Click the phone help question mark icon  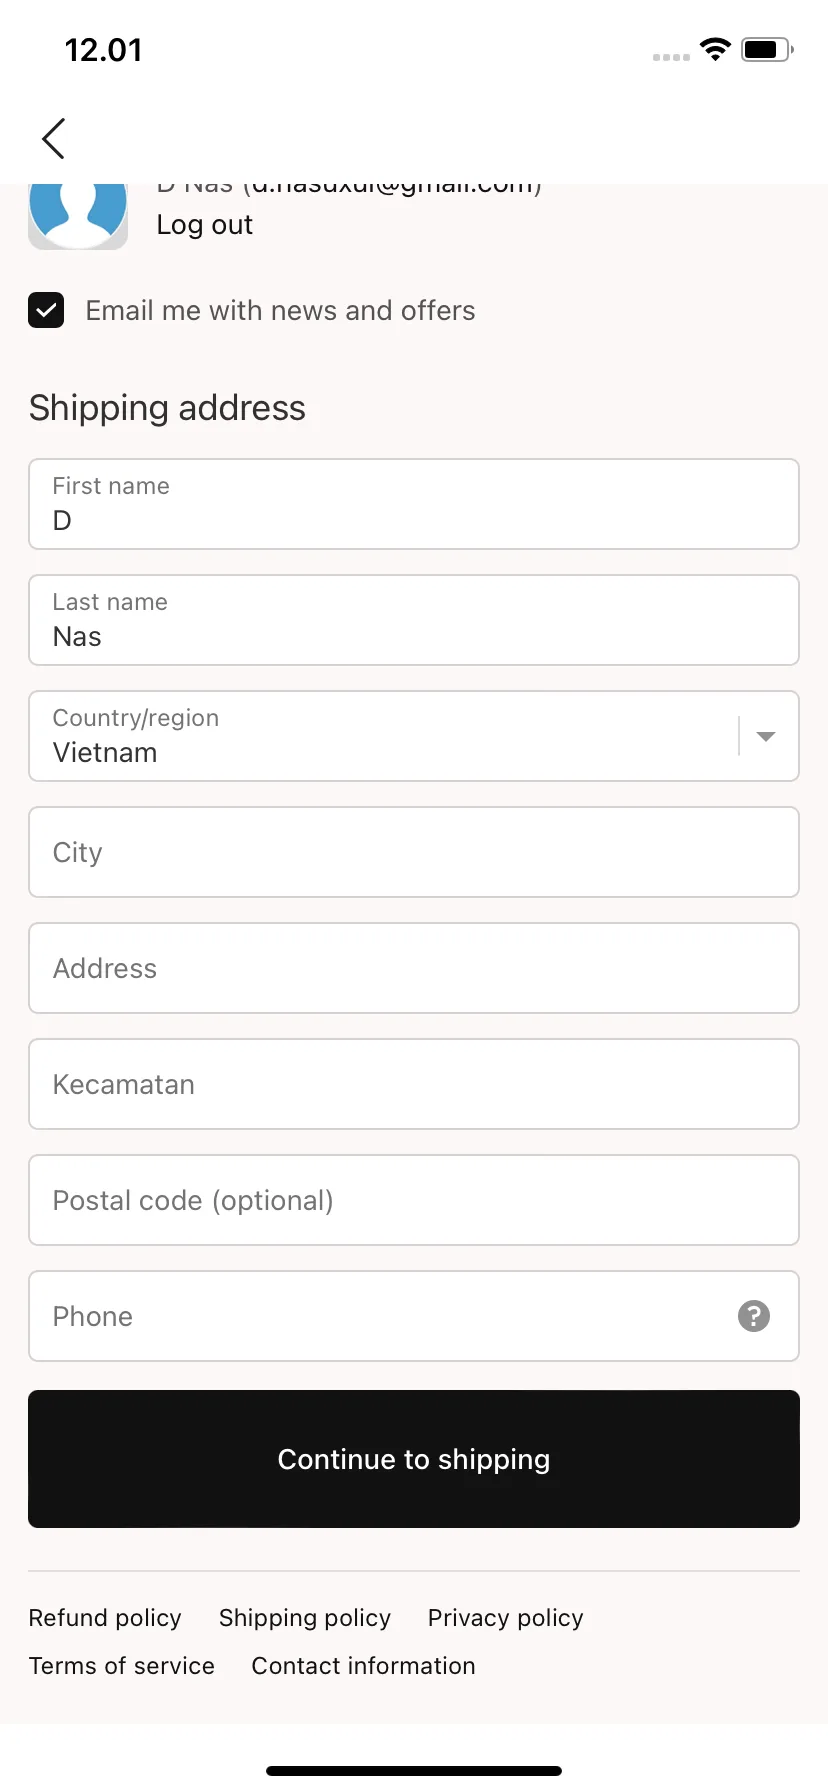[x=754, y=1316]
